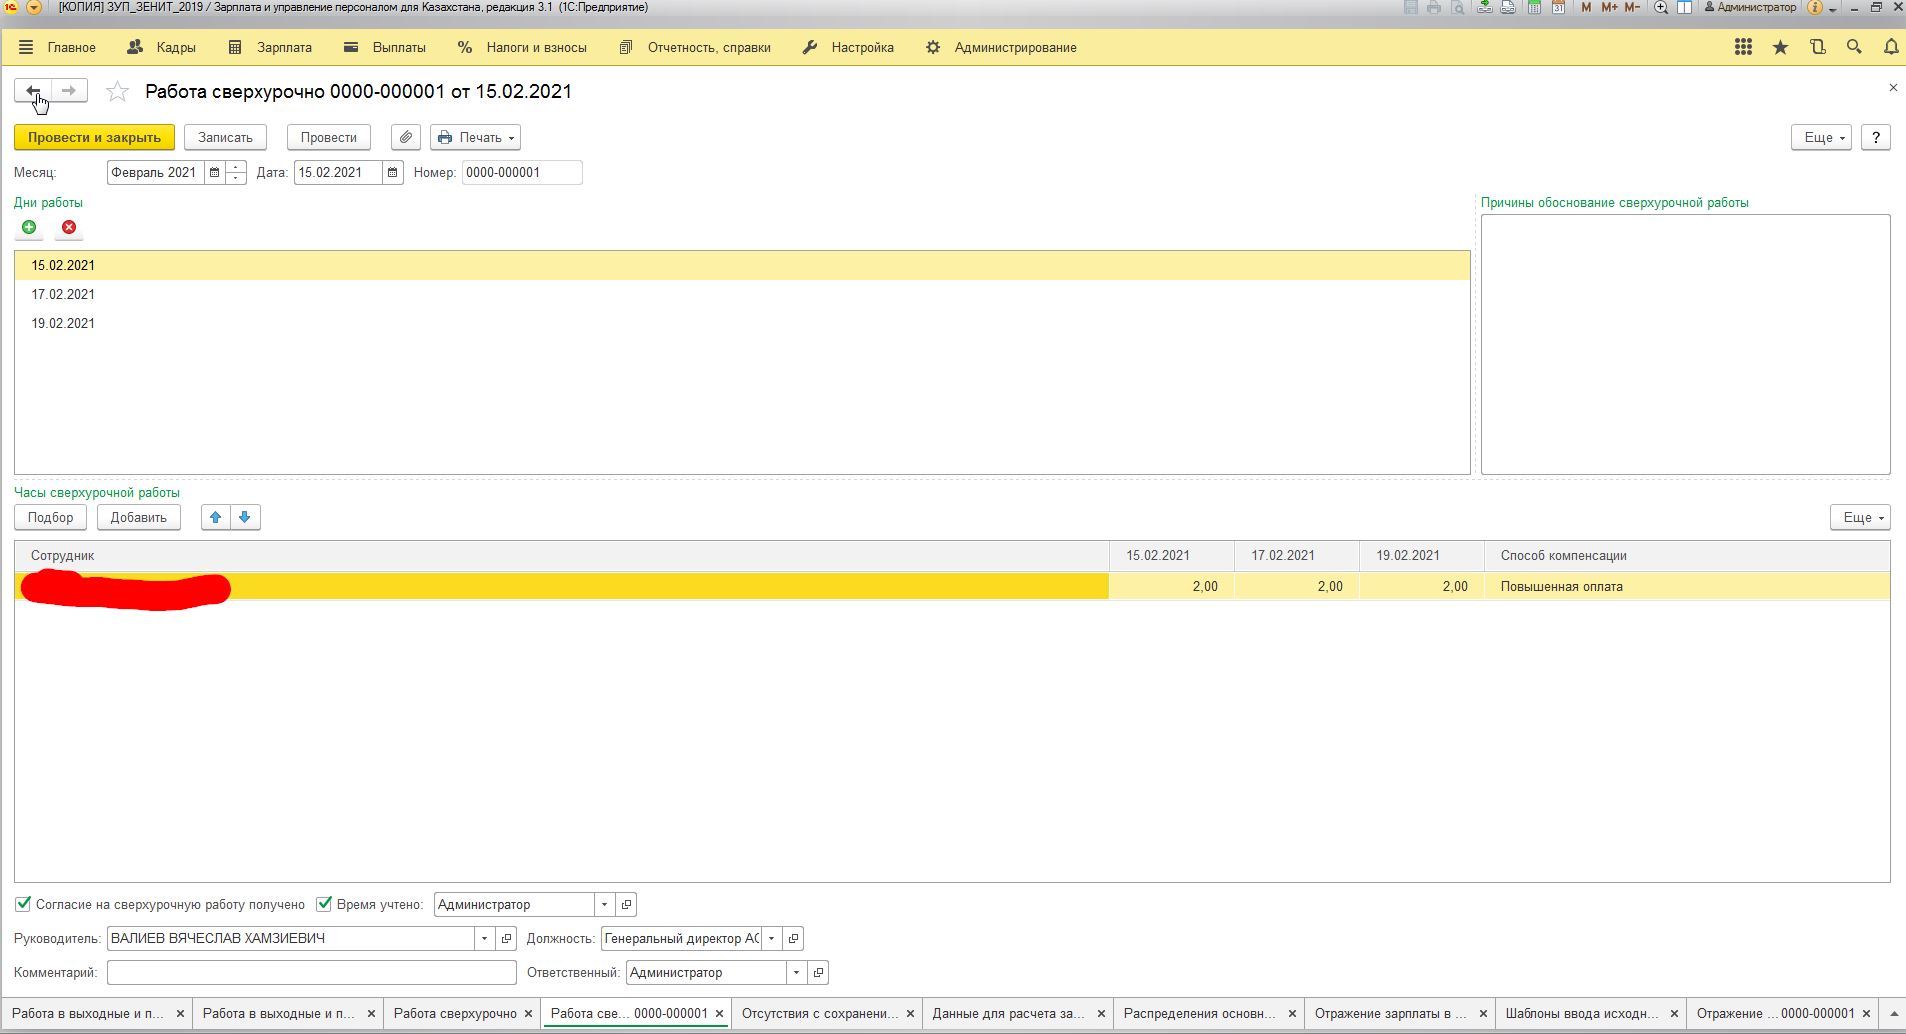The image size is (1906, 1034).
Task: Open the Главное menu
Action: (58, 47)
